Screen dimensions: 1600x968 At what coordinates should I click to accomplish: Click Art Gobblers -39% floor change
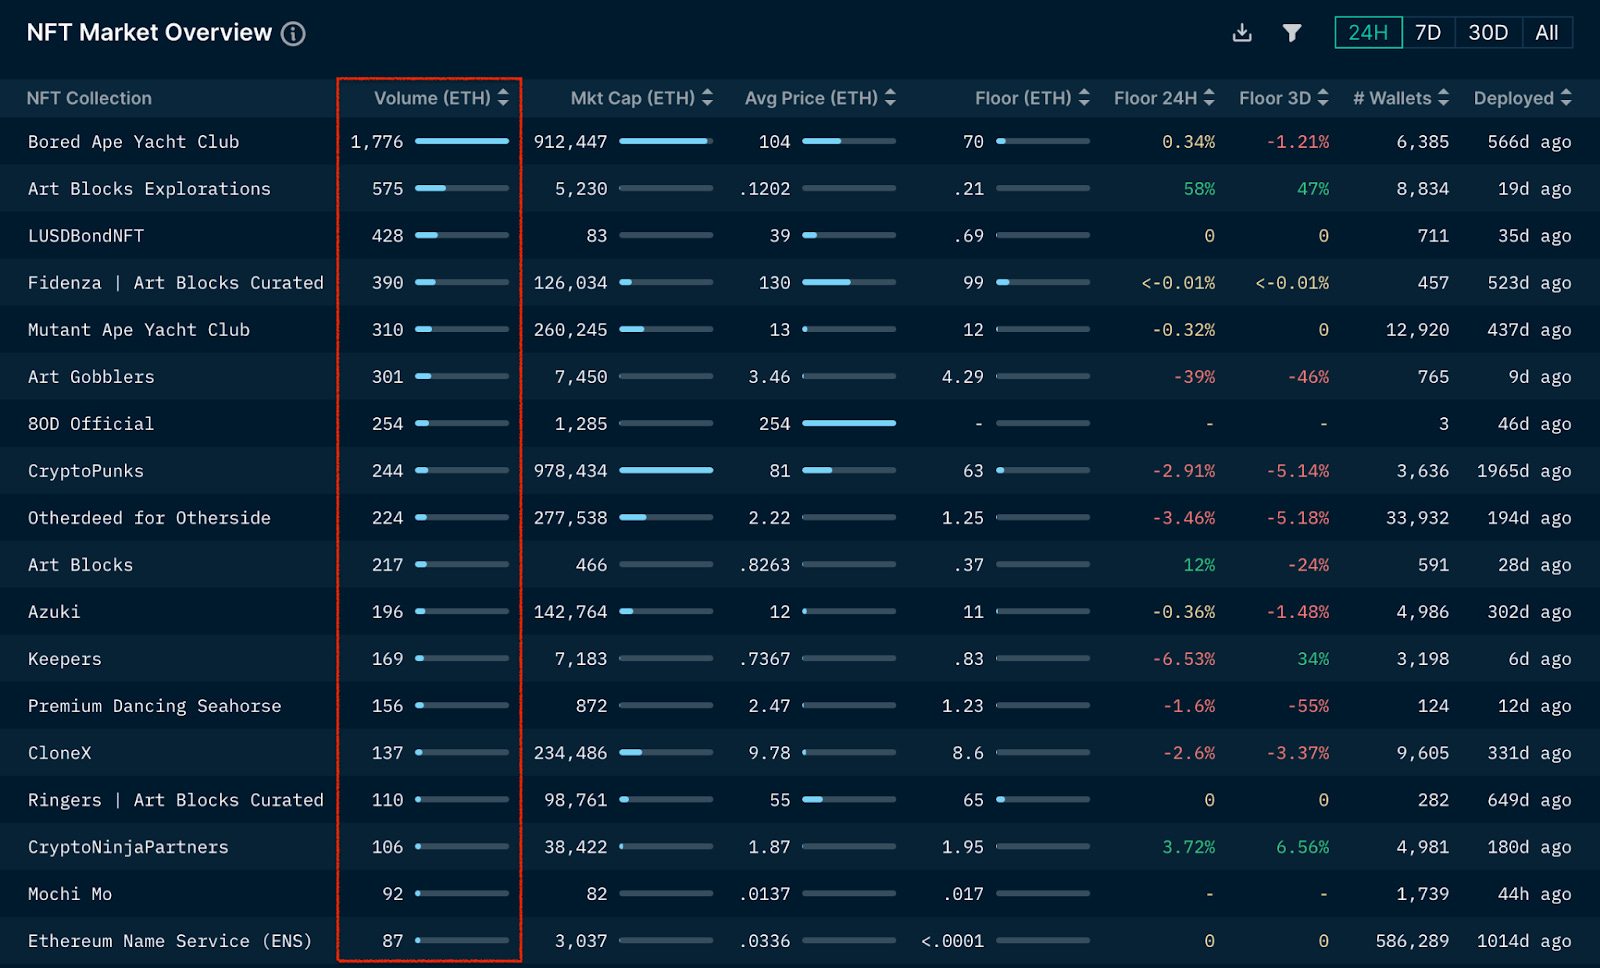(x=1194, y=377)
